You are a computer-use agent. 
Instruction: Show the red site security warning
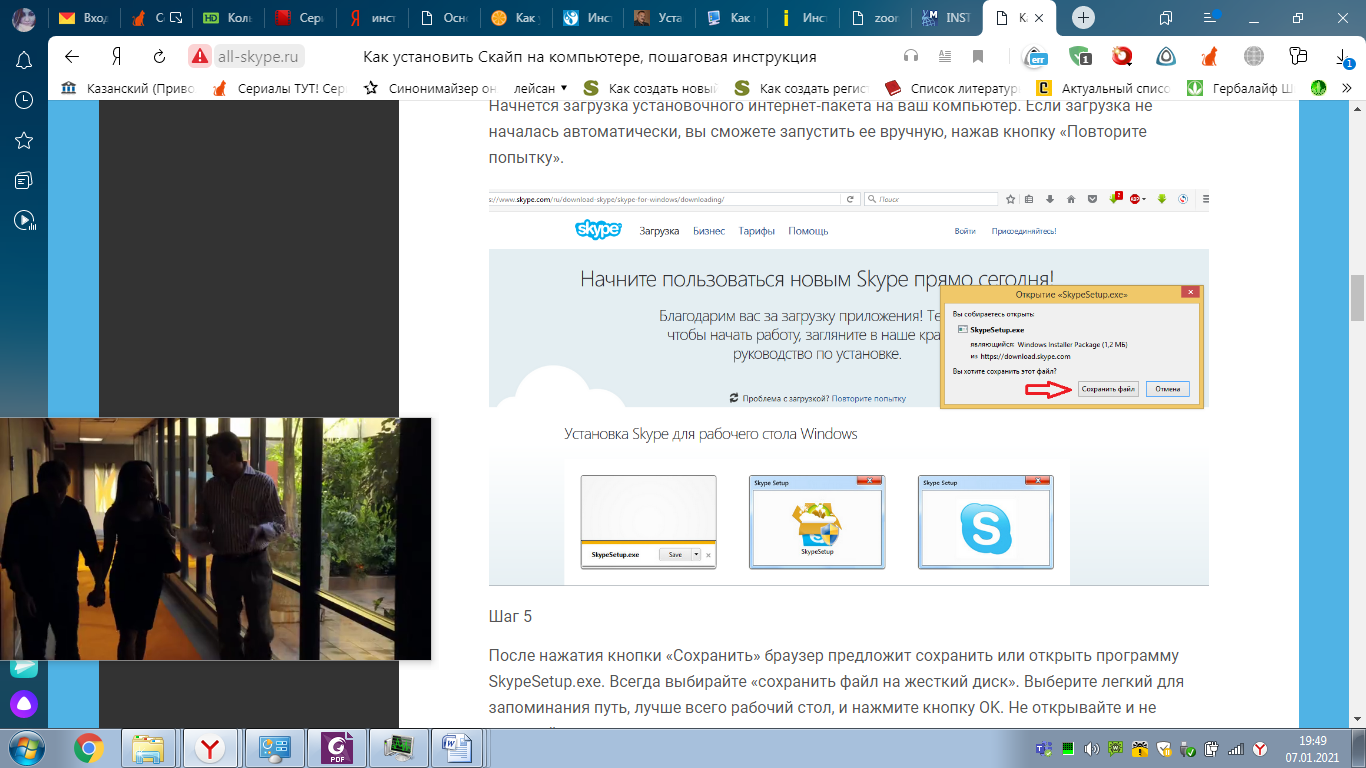point(200,56)
